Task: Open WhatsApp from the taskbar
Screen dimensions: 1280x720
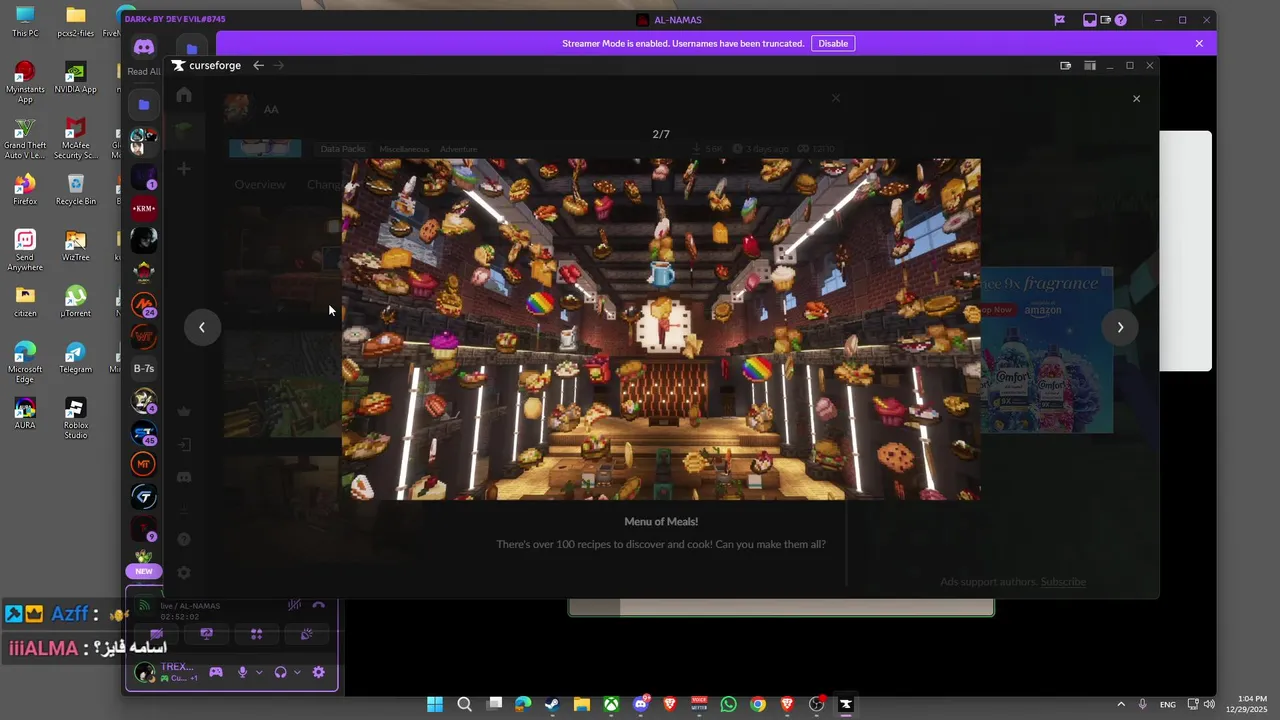Action: pyautogui.click(x=728, y=704)
